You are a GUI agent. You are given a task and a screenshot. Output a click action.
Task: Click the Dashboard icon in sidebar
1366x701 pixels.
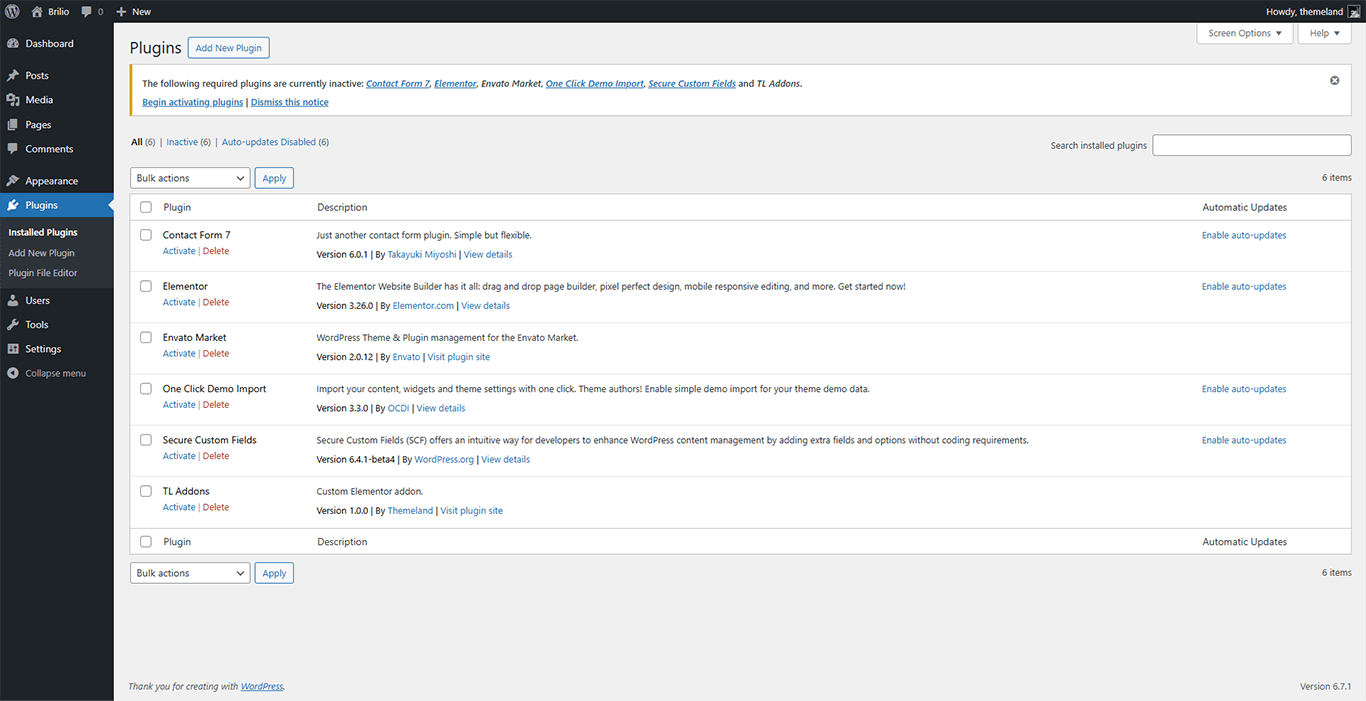[13, 44]
